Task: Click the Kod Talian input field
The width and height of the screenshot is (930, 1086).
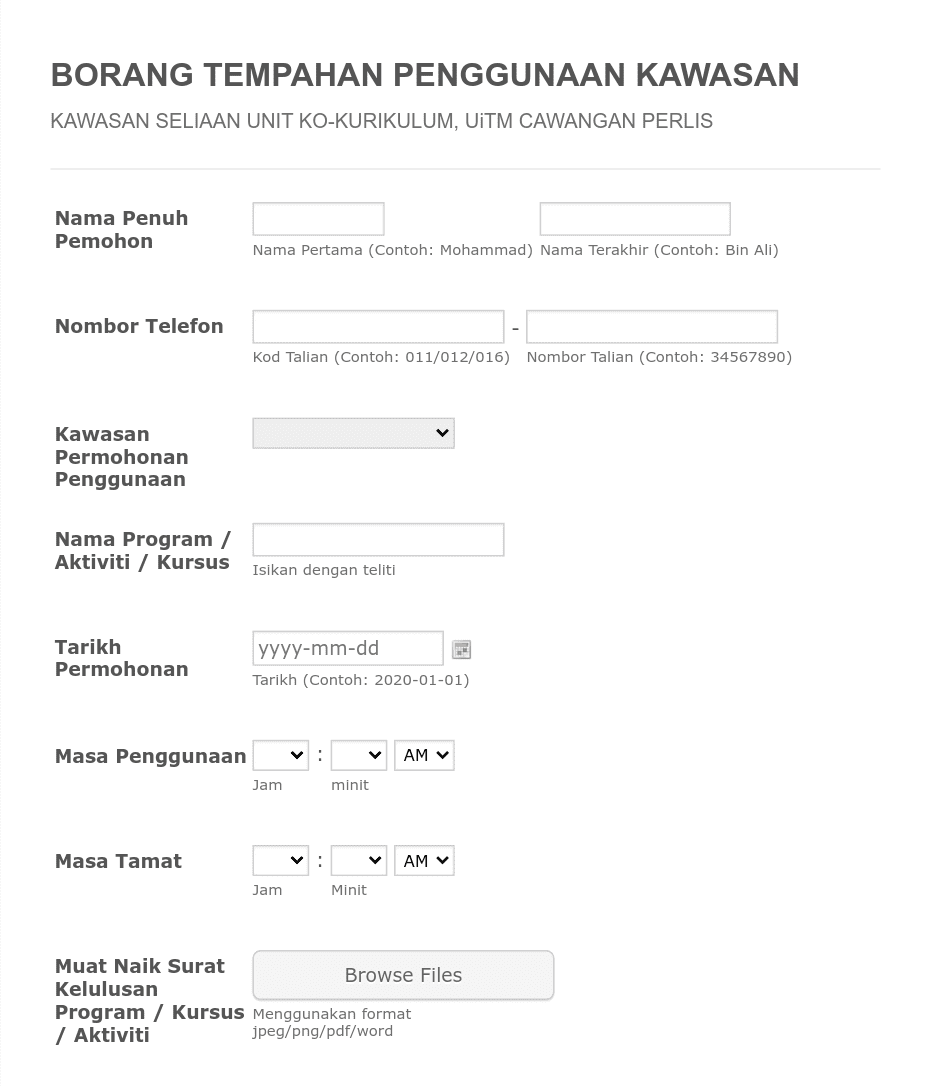Action: (x=377, y=326)
